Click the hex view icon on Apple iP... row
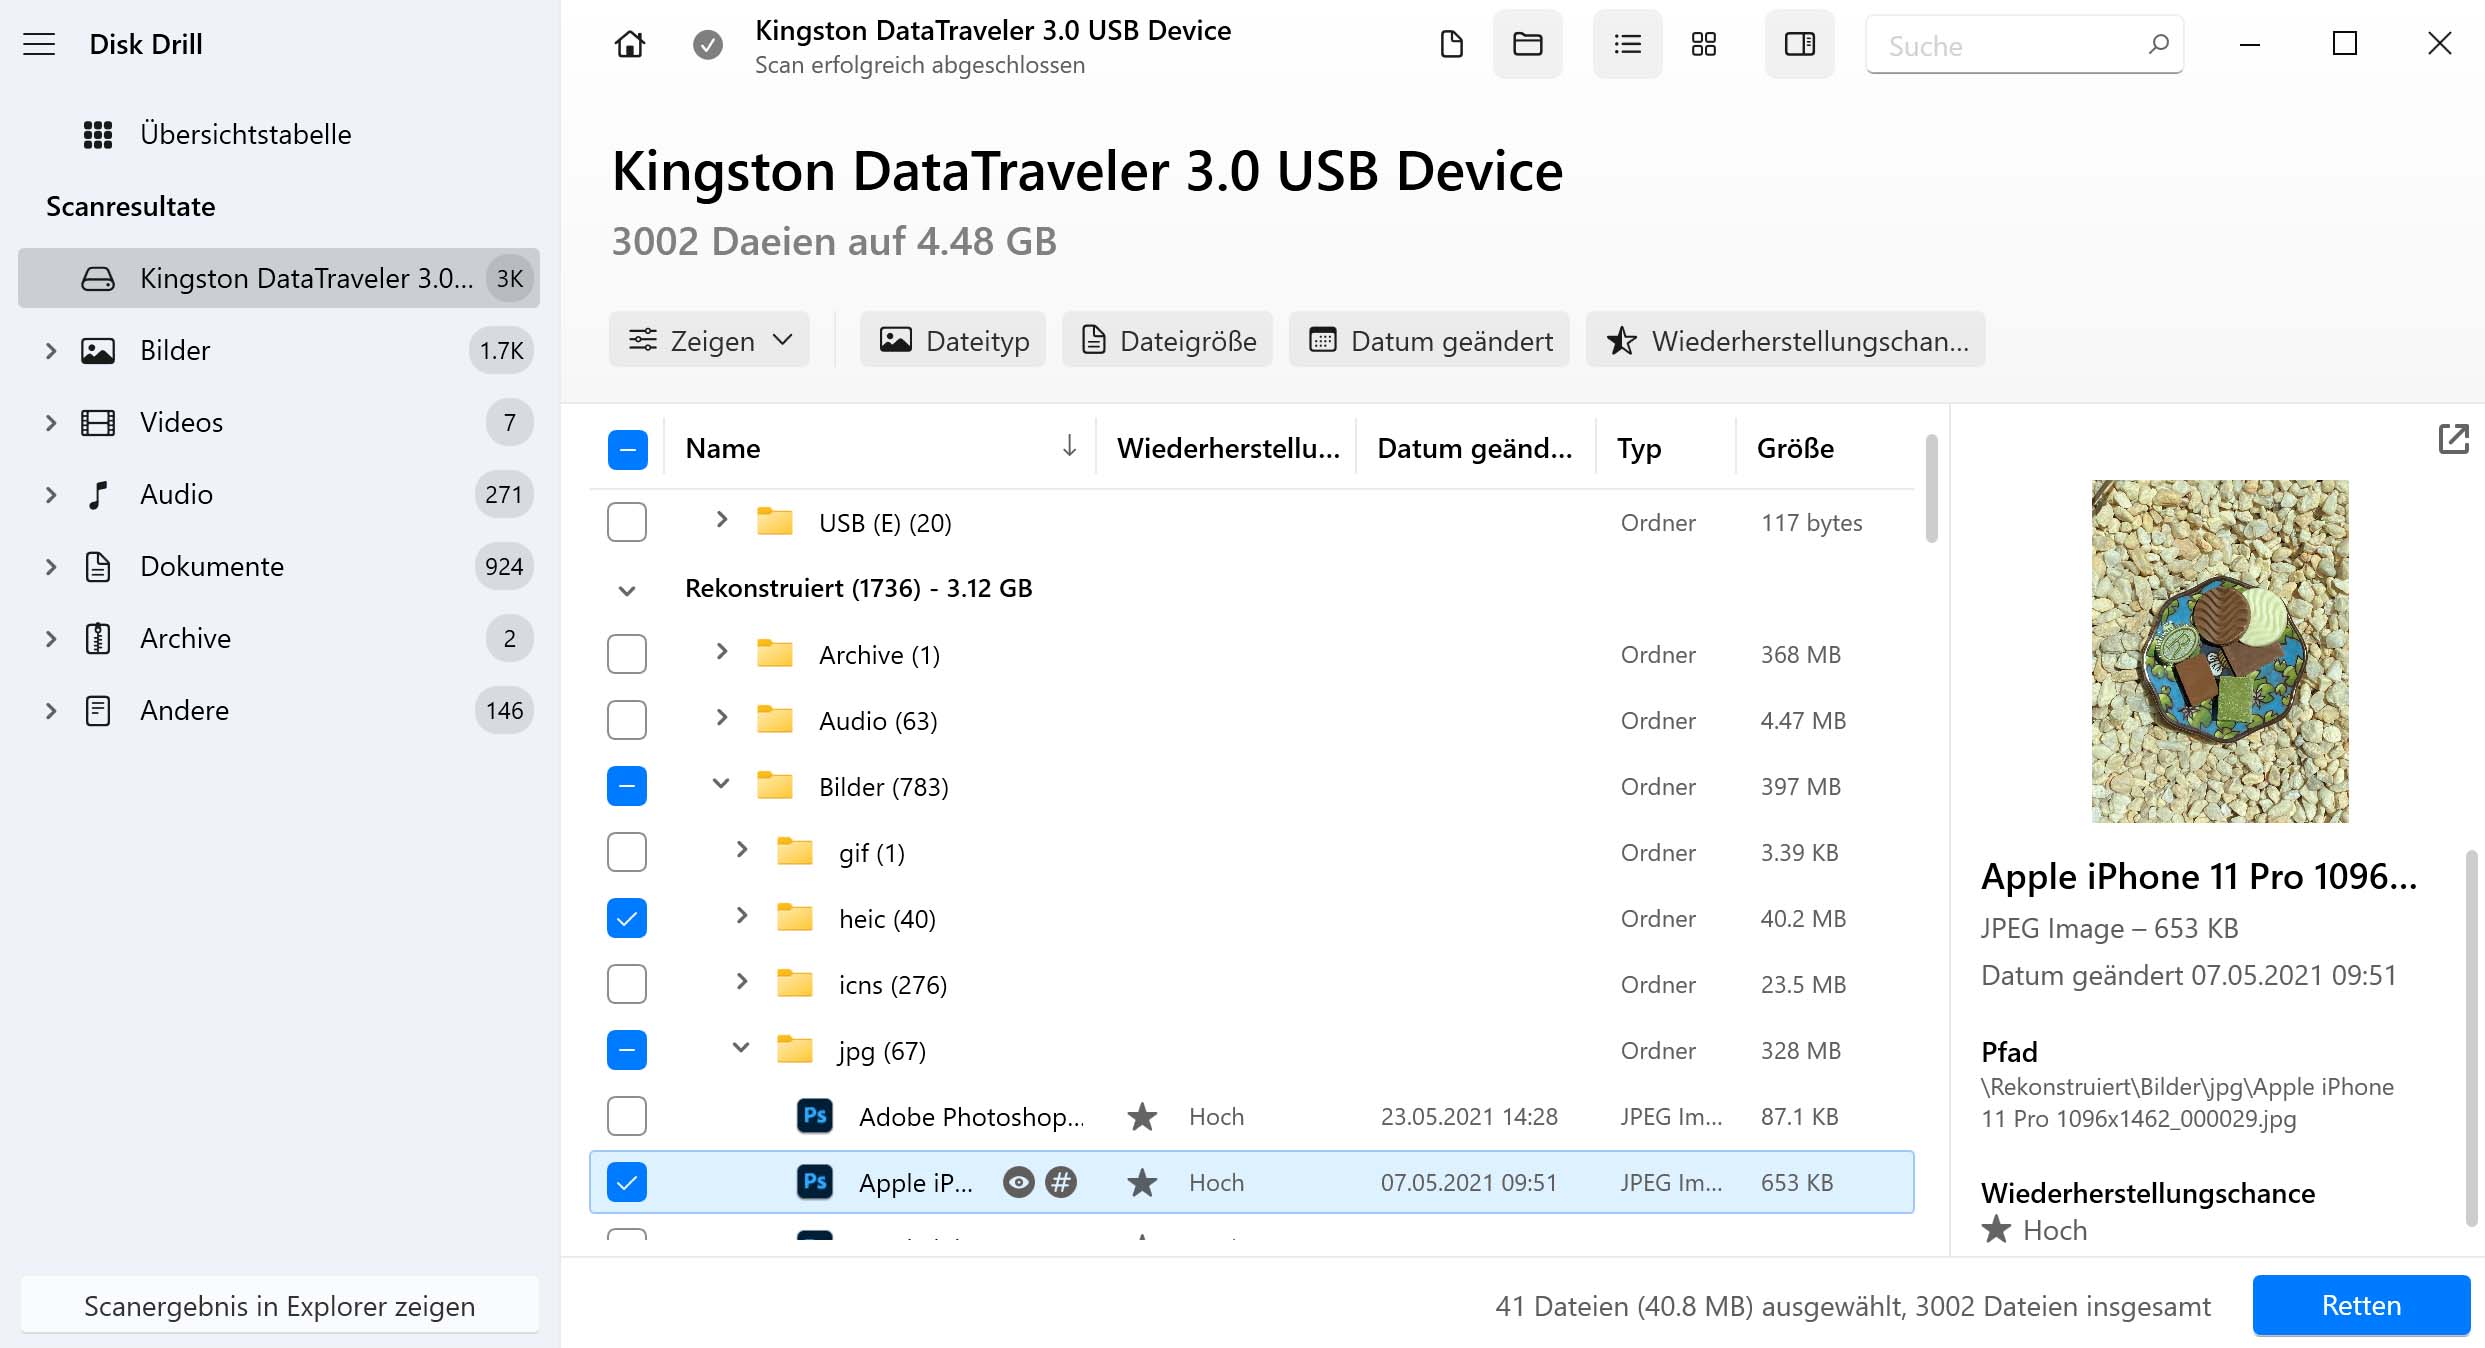This screenshot has height=1348, width=2485. (x=1061, y=1183)
